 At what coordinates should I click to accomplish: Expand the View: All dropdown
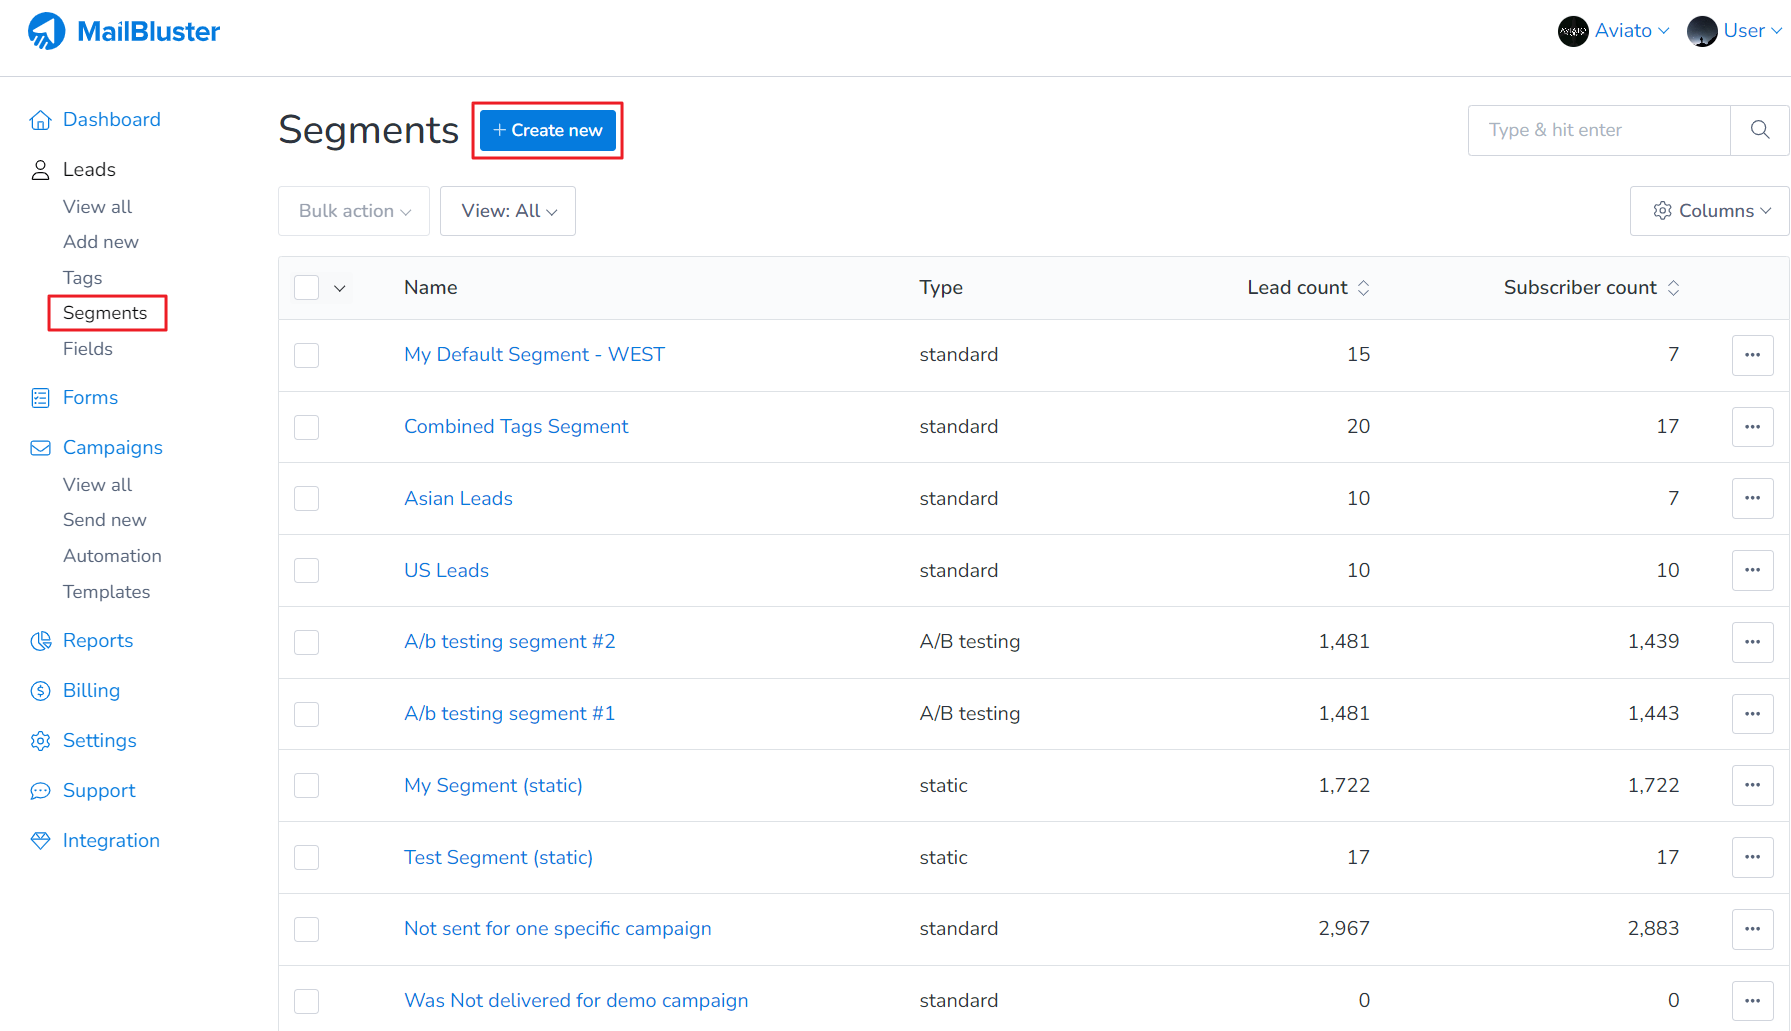(508, 211)
